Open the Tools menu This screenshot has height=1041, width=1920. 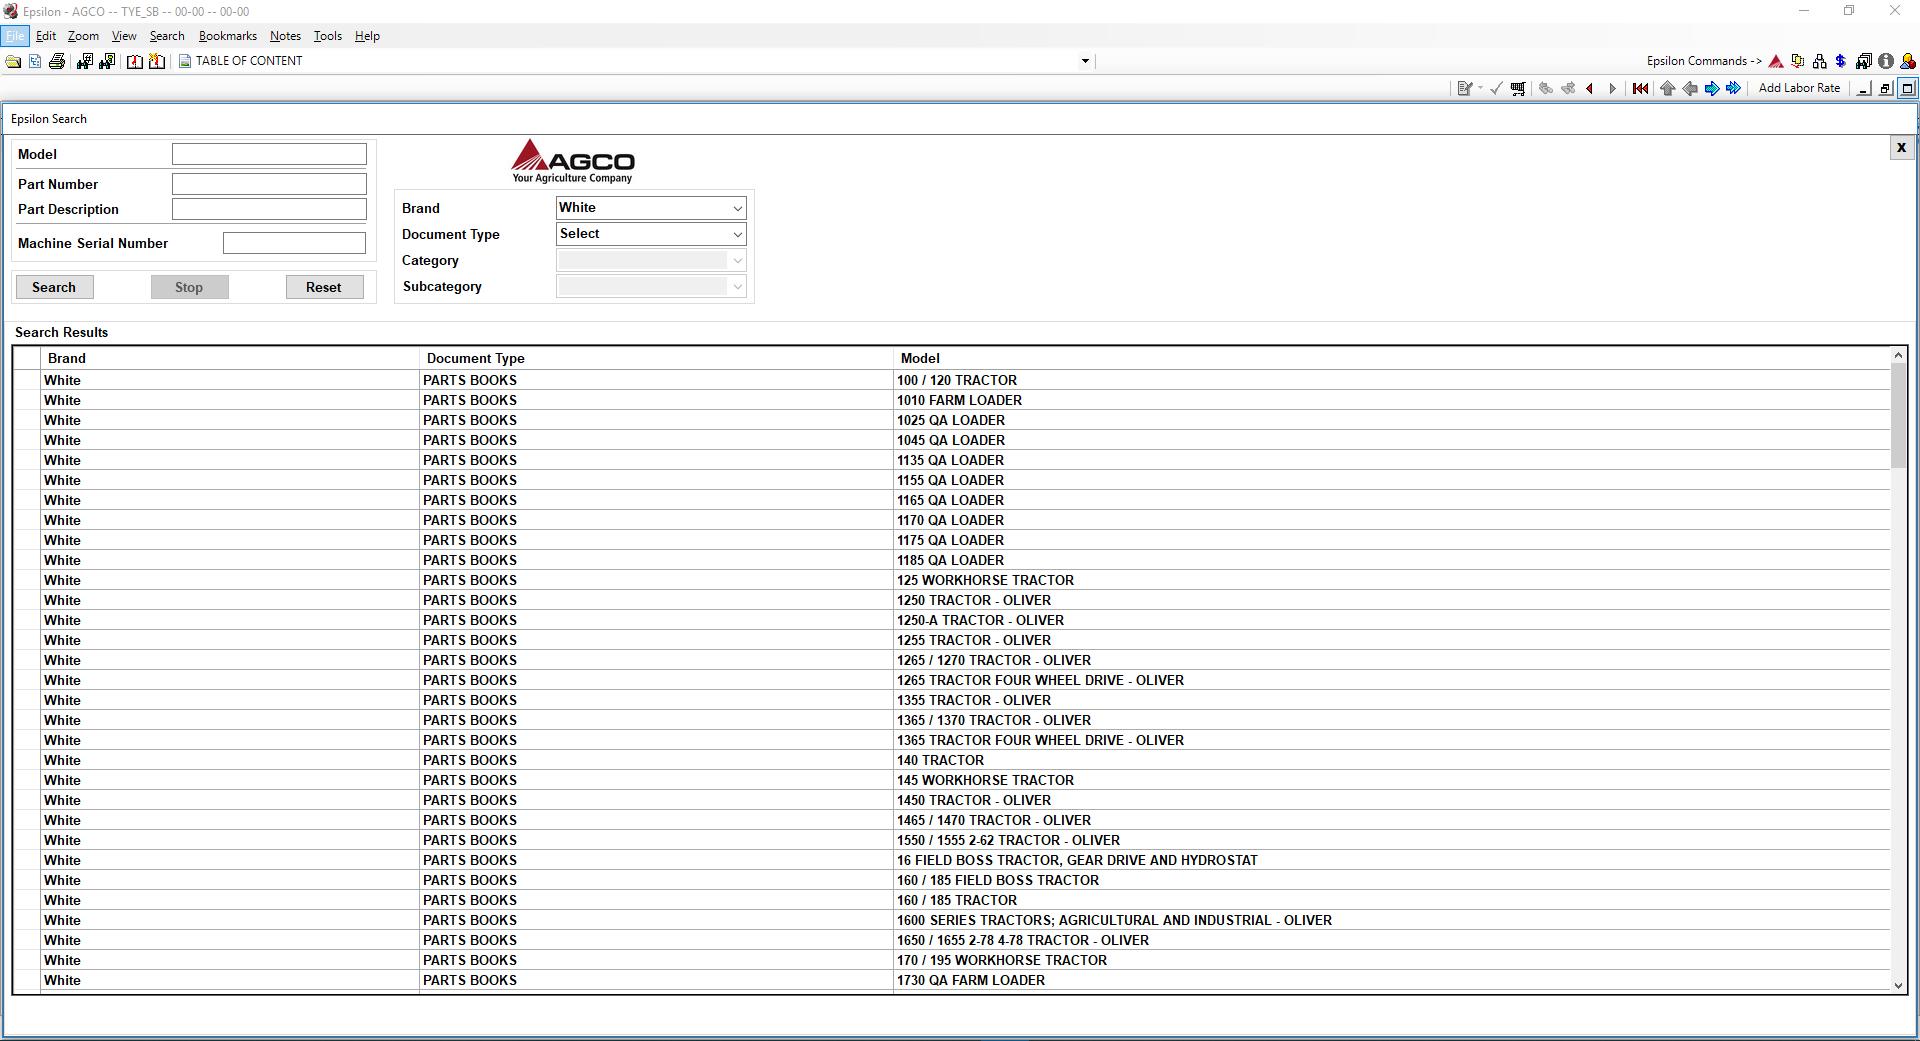pos(327,36)
